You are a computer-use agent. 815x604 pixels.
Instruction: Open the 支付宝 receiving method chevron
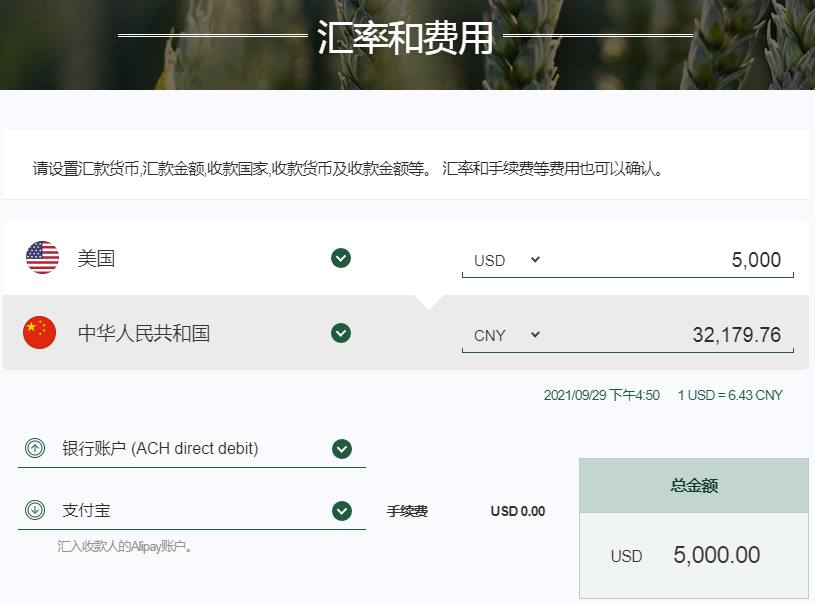[342, 511]
